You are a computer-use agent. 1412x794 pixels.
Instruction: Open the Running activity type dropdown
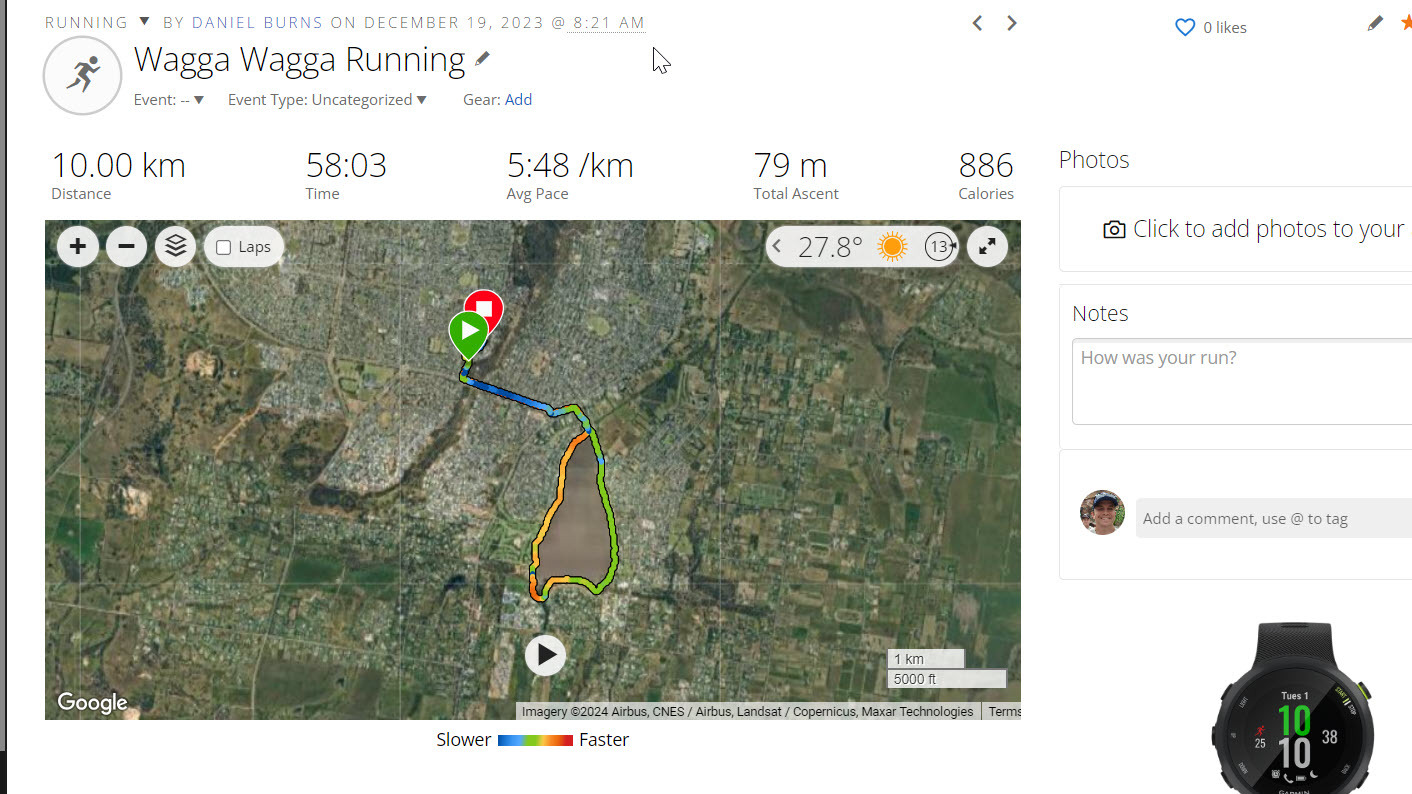point(144,22)
